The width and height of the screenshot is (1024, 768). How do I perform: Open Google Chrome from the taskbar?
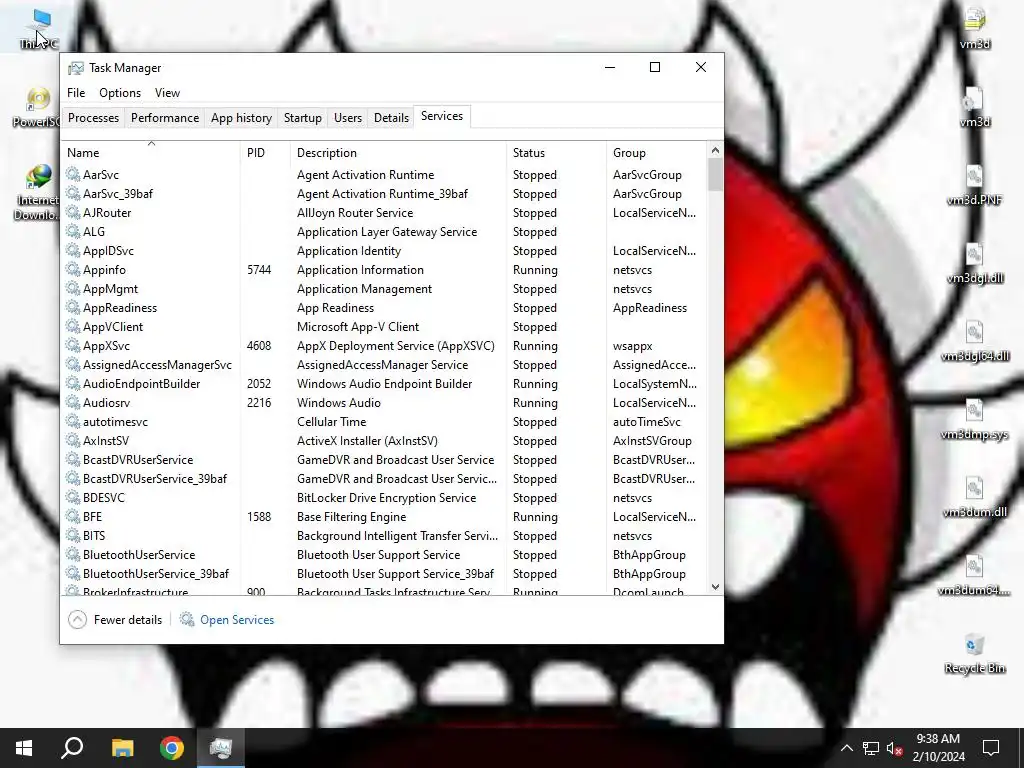click(x=172, y=748)
